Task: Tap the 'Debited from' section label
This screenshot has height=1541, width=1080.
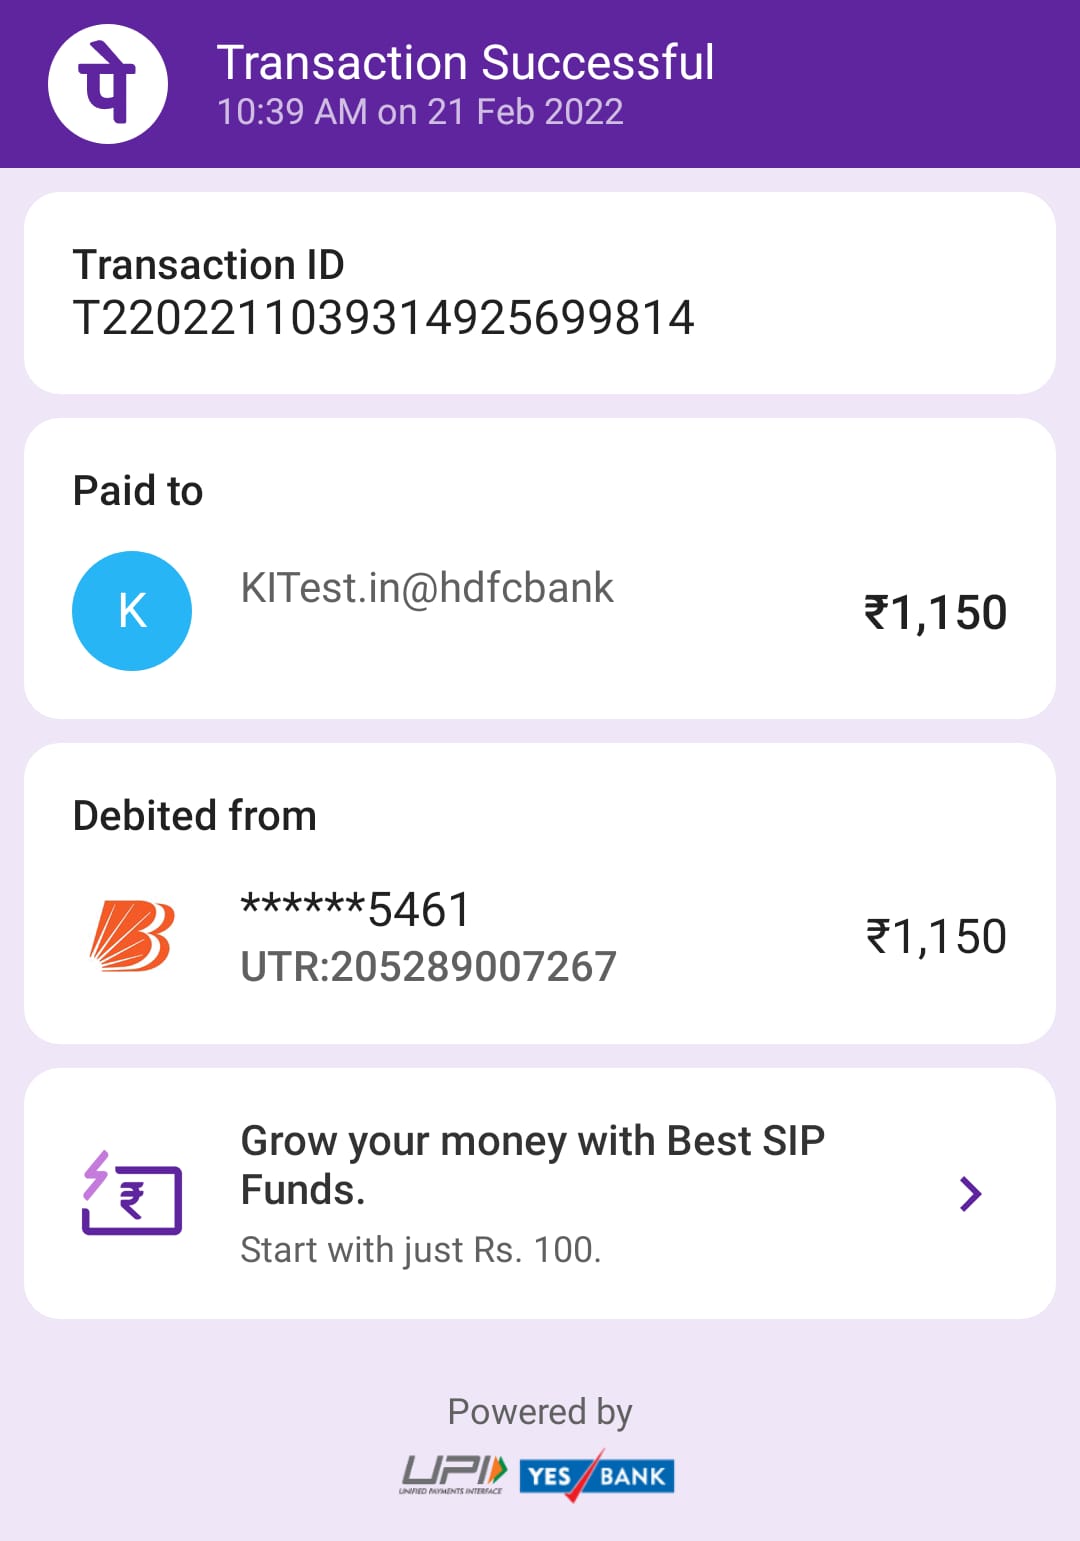Action: (x=195, y=816)
